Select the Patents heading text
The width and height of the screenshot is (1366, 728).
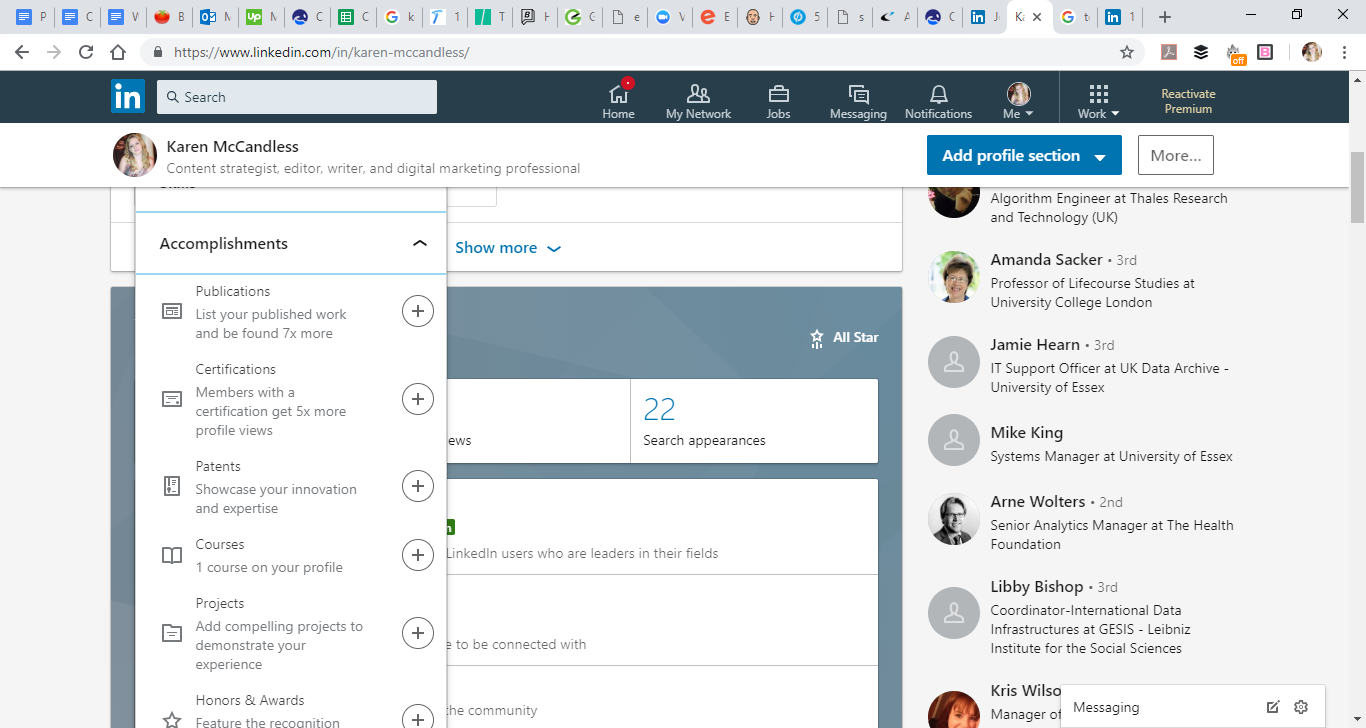tap(218, 466)
